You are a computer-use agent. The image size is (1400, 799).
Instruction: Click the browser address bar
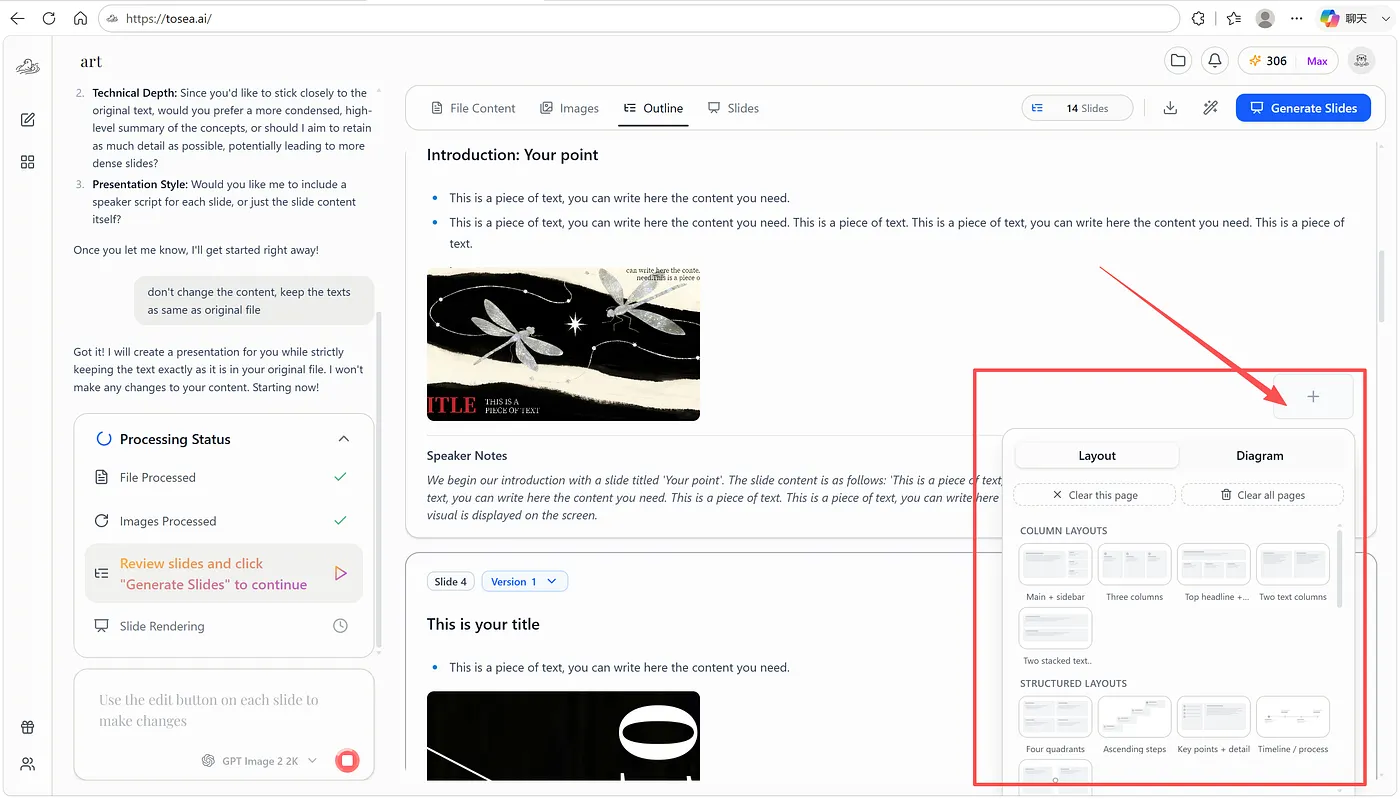640,18
